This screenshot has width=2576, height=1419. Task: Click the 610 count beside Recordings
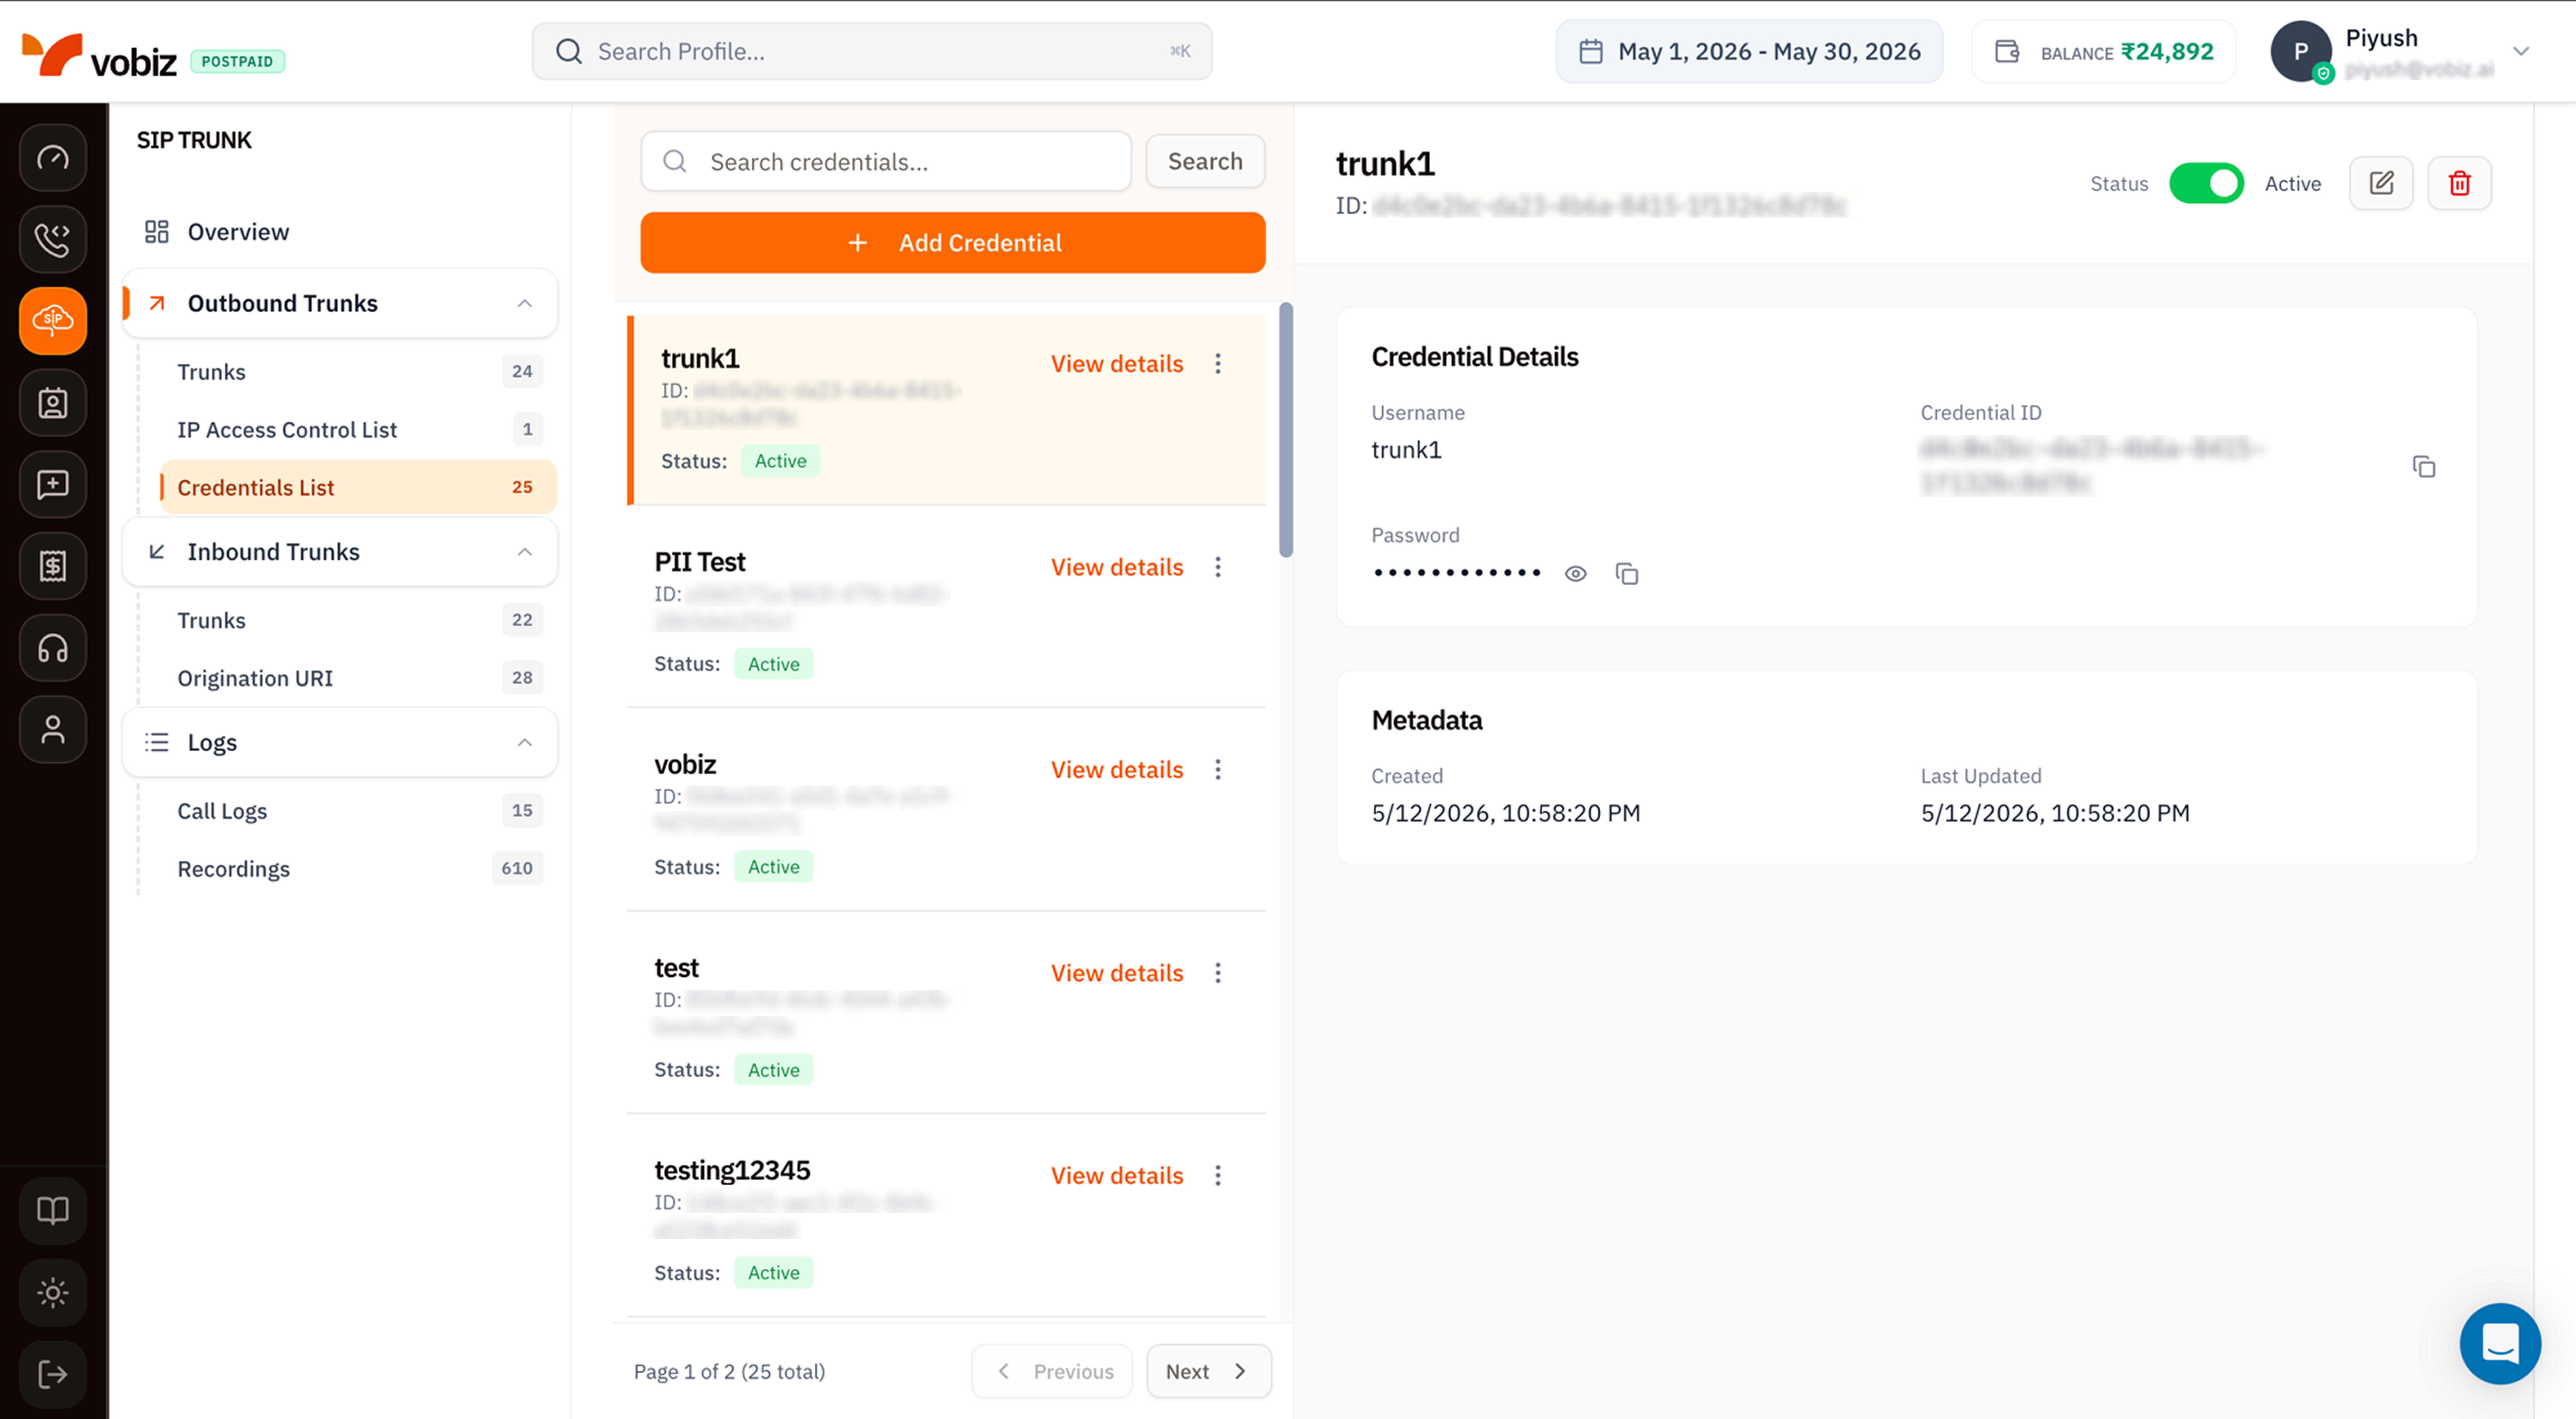coord(517,868)
